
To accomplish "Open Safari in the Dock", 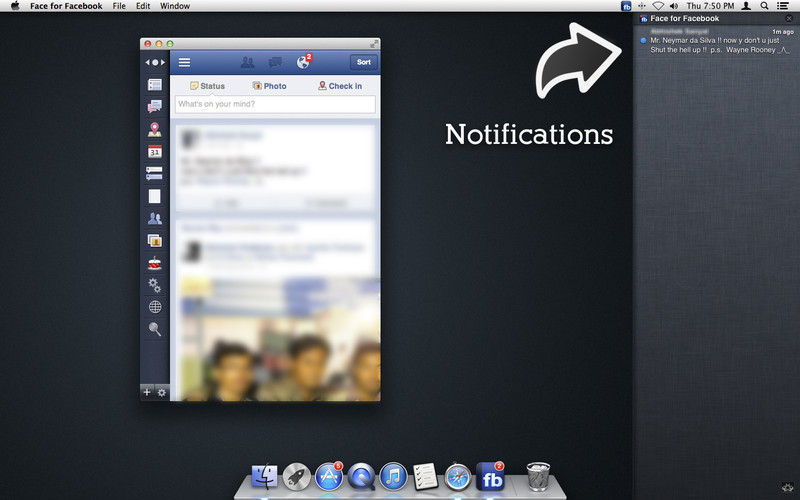I will [458, 477].
